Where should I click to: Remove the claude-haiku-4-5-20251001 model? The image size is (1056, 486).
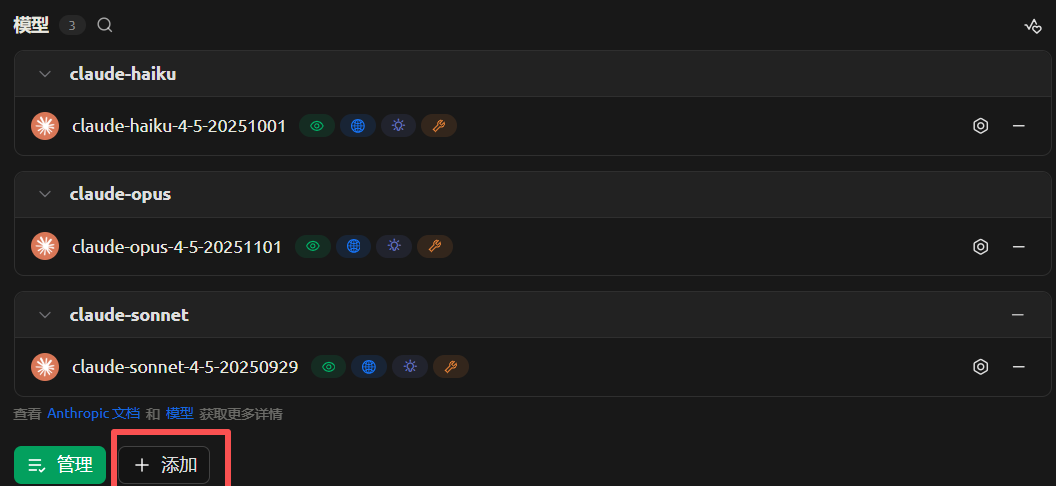pos(1019,126)
